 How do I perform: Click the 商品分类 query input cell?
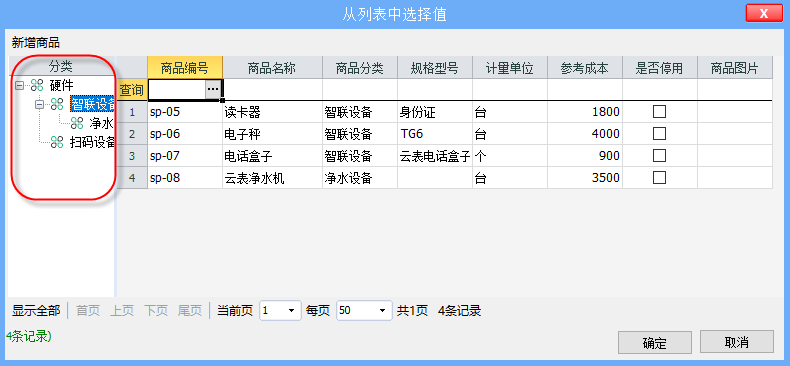pyautogui.click(x=360, y=90)
